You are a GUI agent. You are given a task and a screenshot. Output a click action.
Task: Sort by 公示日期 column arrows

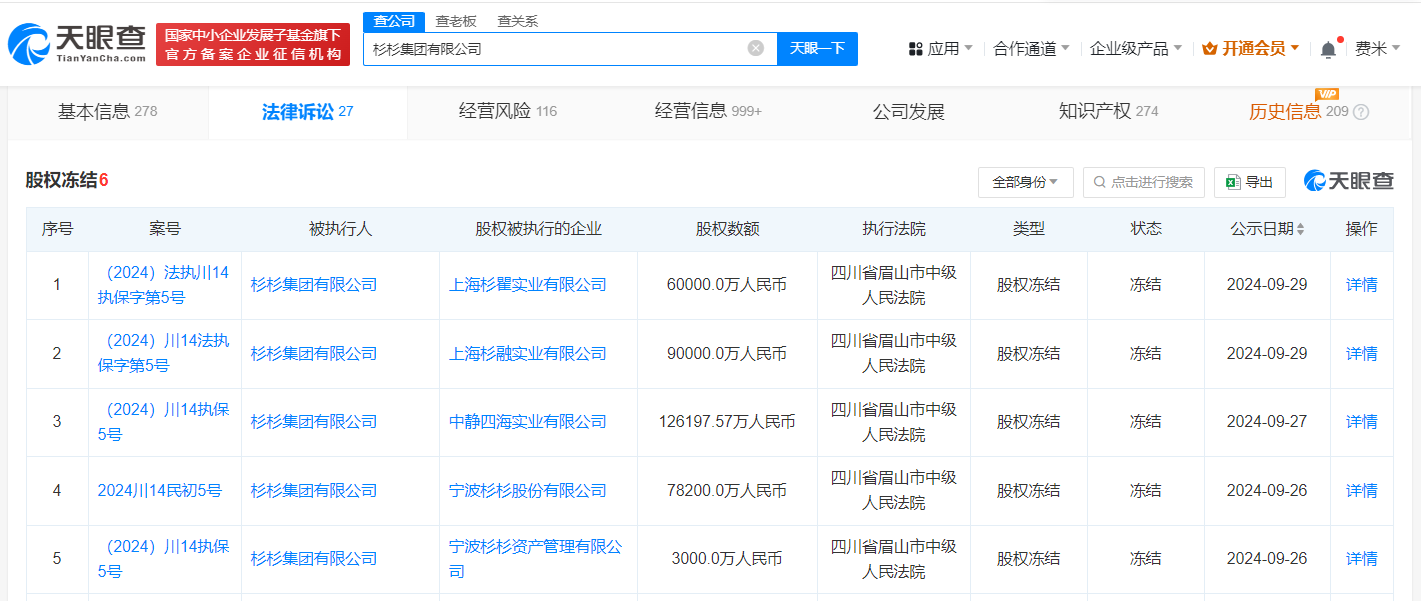(1300, 229)
